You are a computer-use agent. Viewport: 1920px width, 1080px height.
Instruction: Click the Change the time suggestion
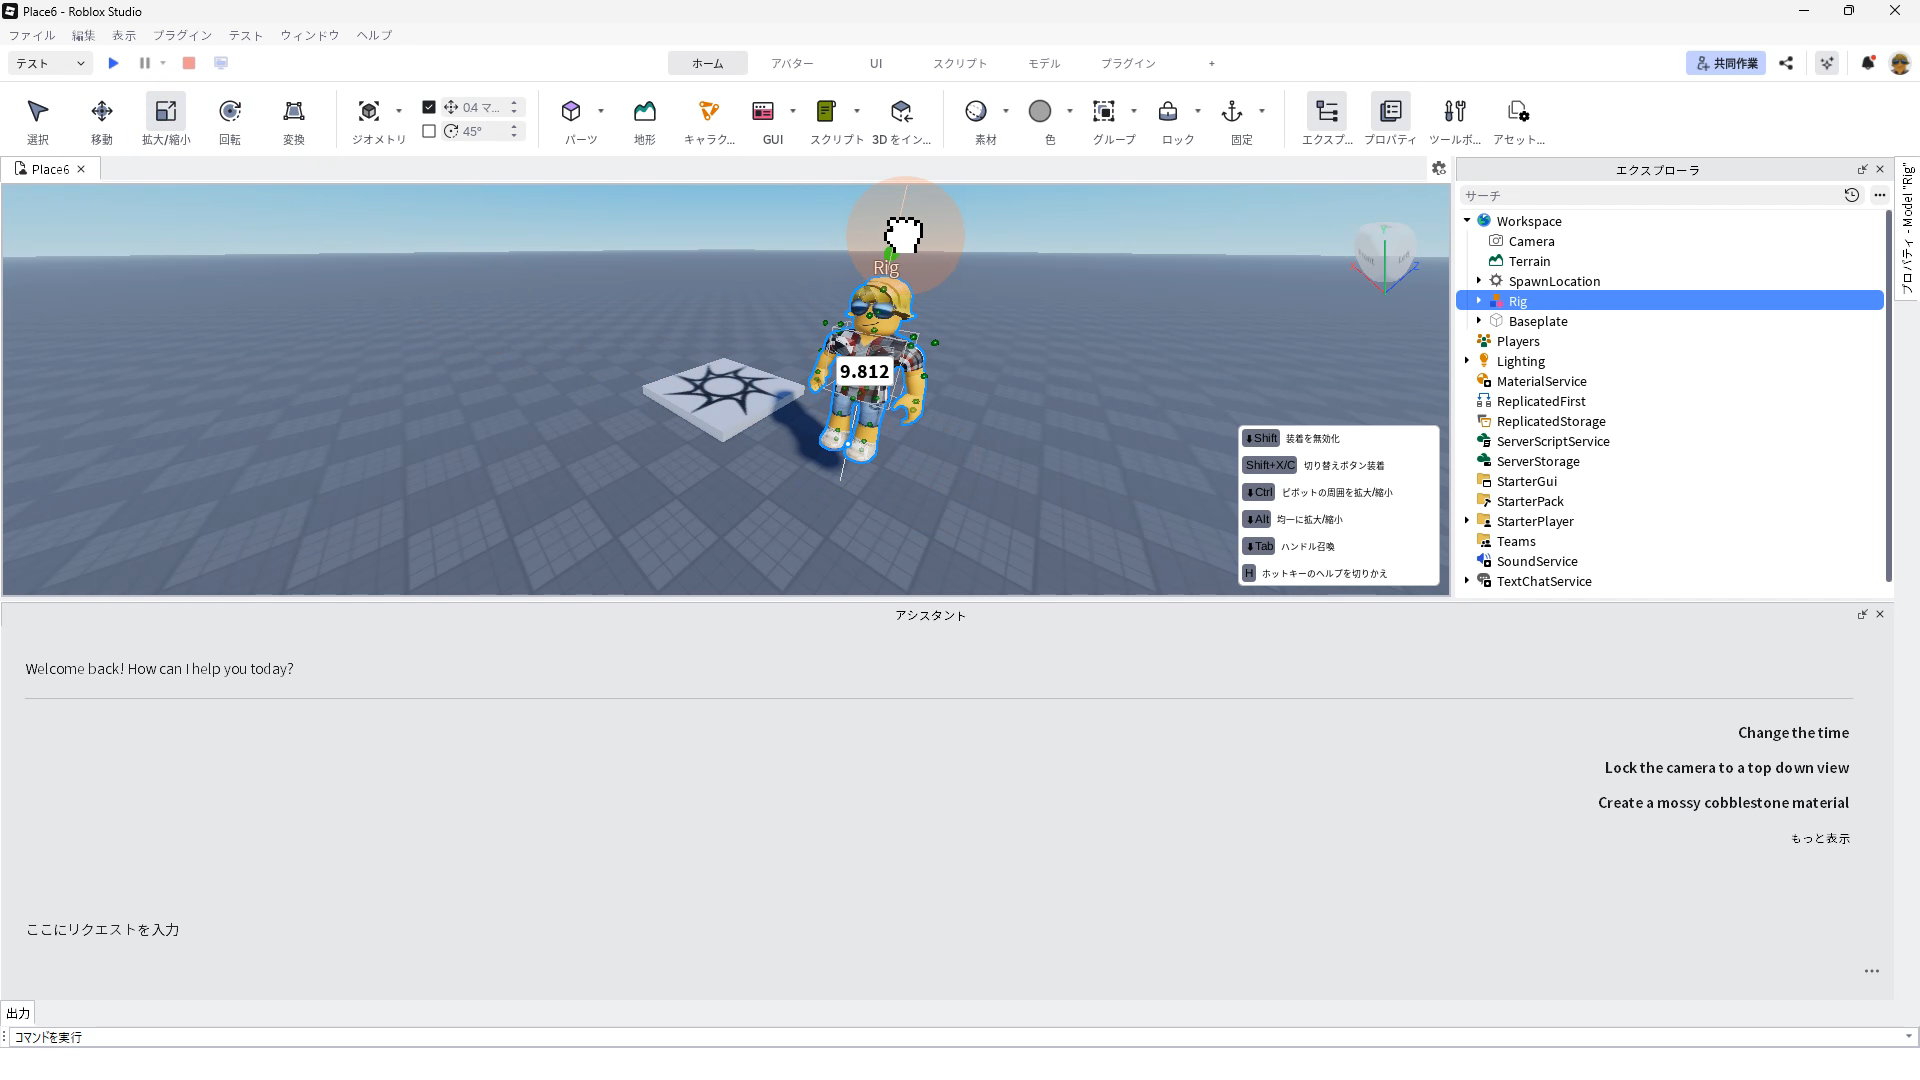pos(1793,733)
